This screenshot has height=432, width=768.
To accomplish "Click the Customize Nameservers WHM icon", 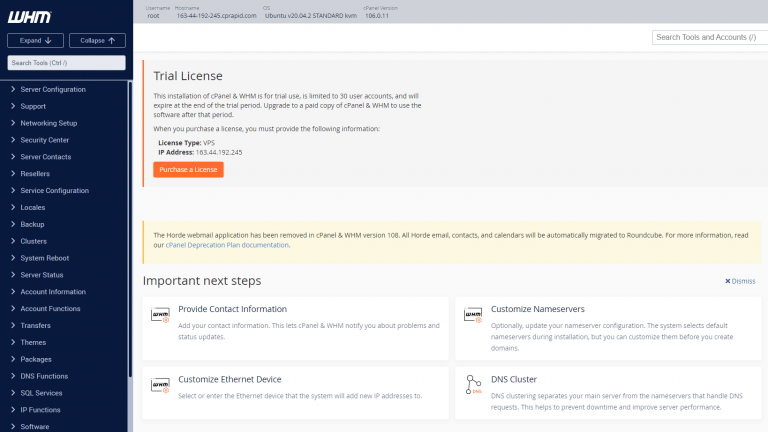I will coord(473,315).
